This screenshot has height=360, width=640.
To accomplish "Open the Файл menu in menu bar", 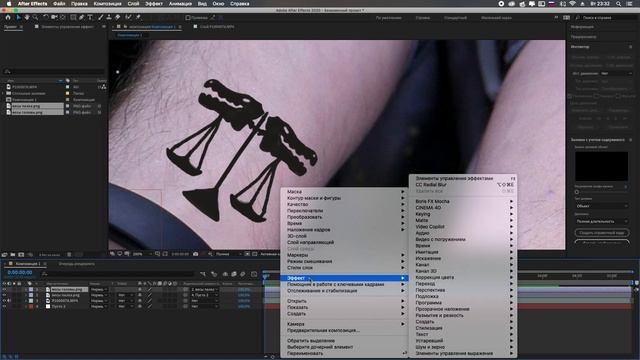I will point(59,4).
